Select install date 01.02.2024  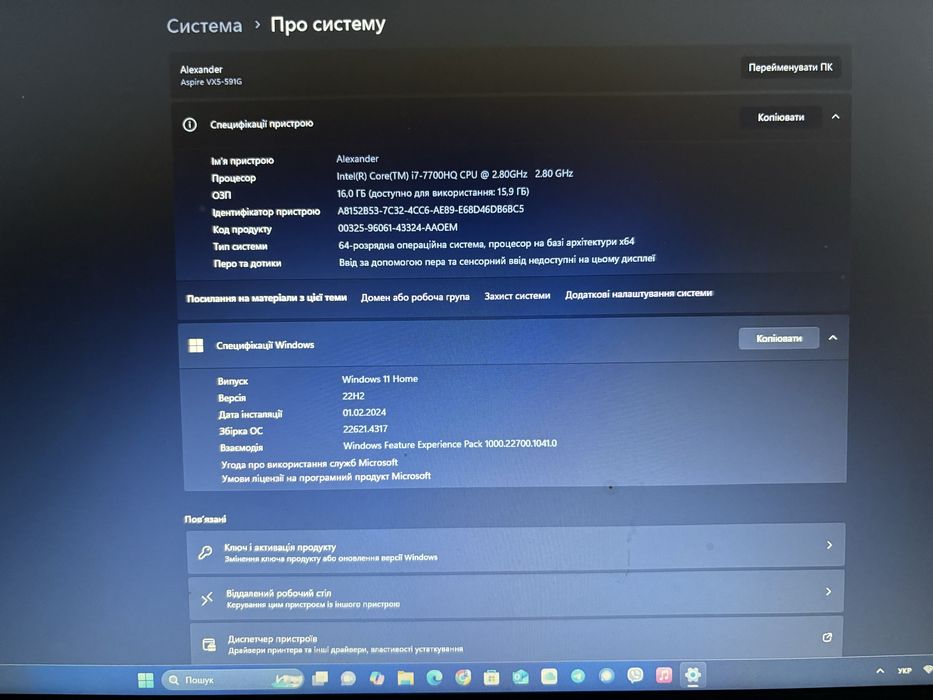pyautogui.click(x=364, y=412)
